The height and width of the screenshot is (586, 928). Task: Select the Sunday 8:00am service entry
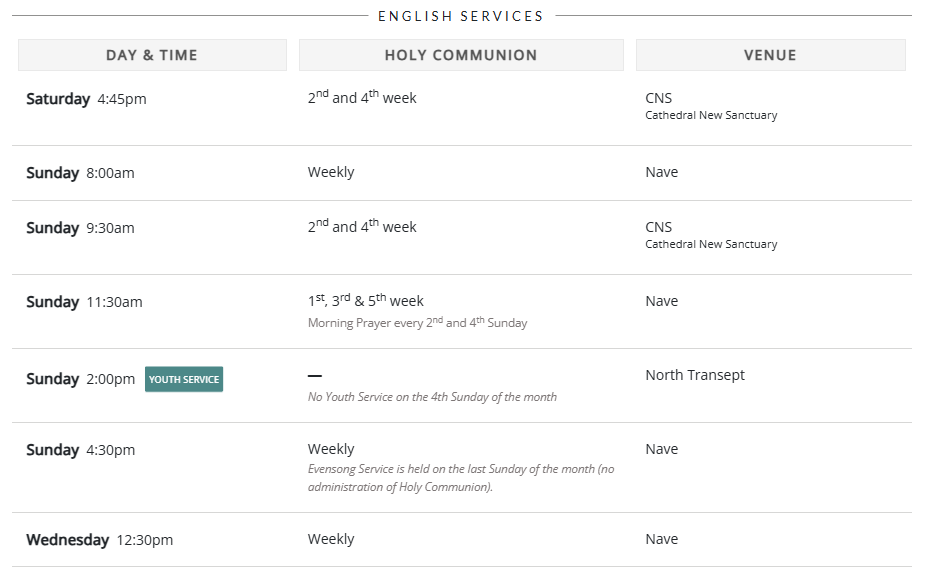pos(80,173)
